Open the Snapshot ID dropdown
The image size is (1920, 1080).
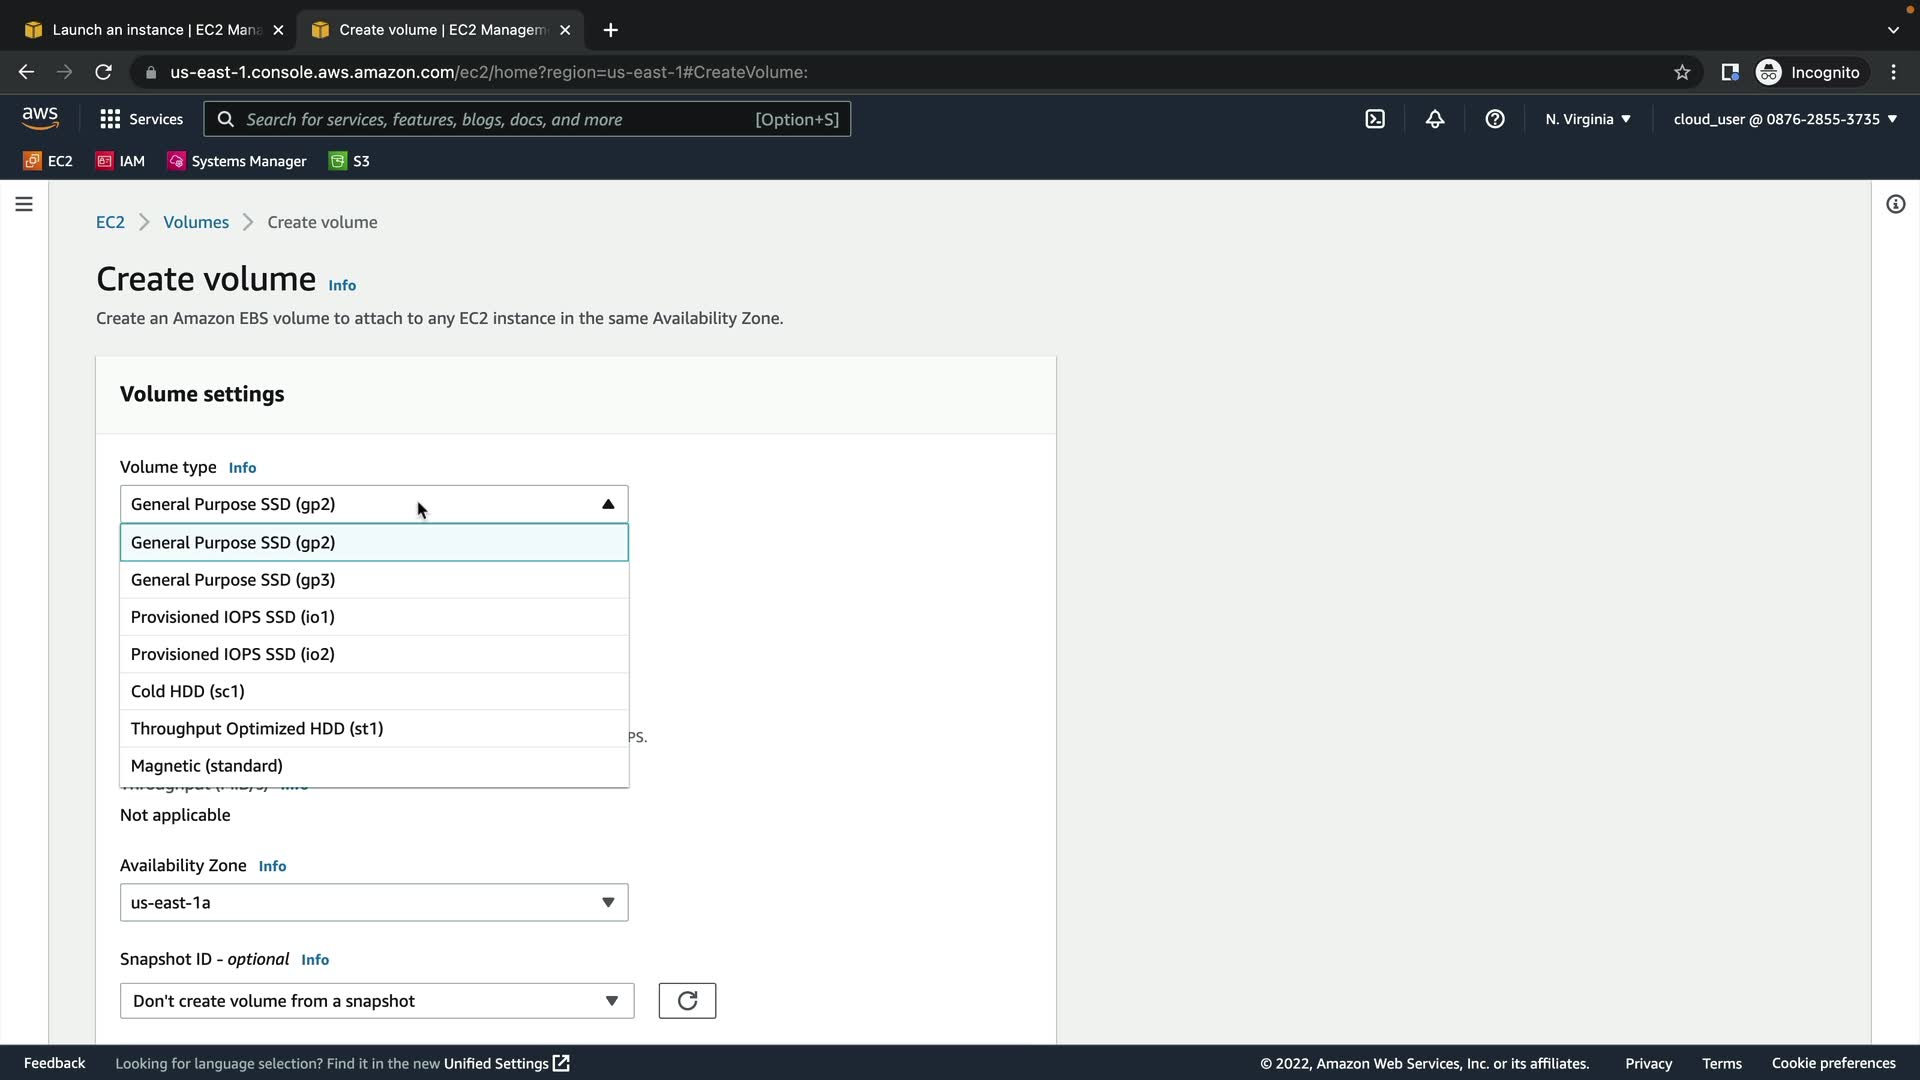coord(377,1001)
